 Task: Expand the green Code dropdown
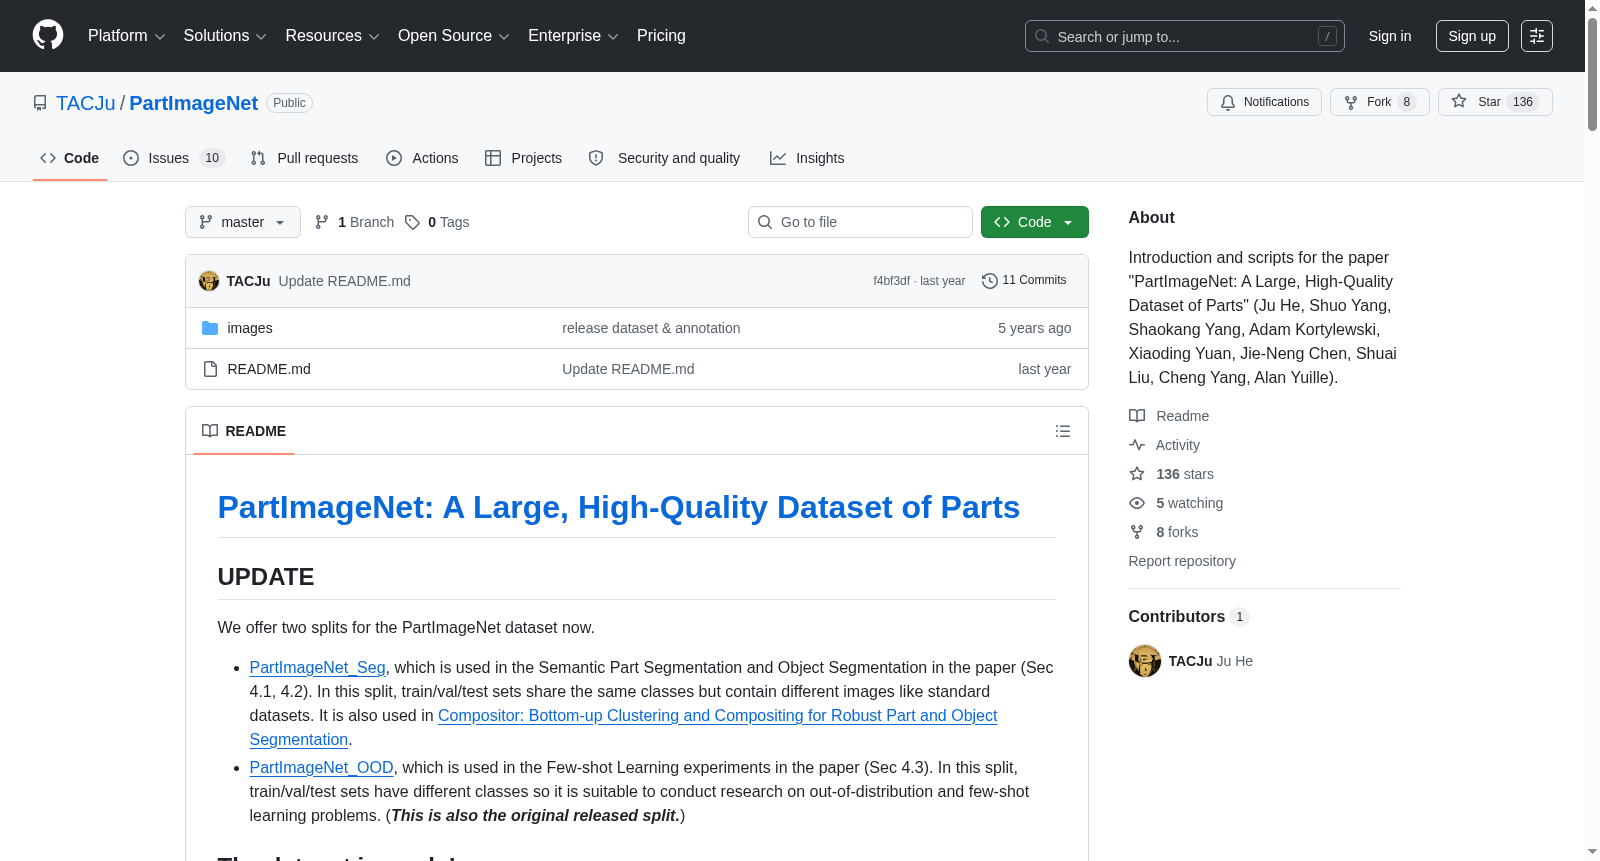(1035, 222)
